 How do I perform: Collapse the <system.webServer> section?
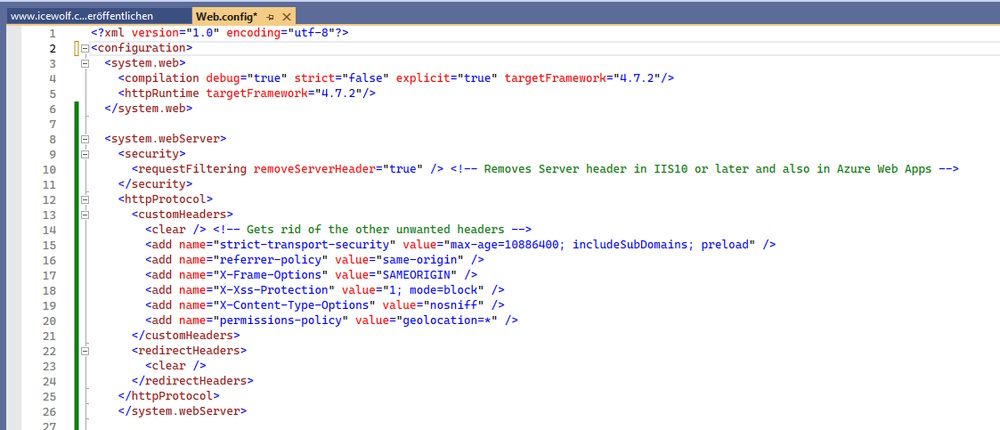[x=85, y=139]
